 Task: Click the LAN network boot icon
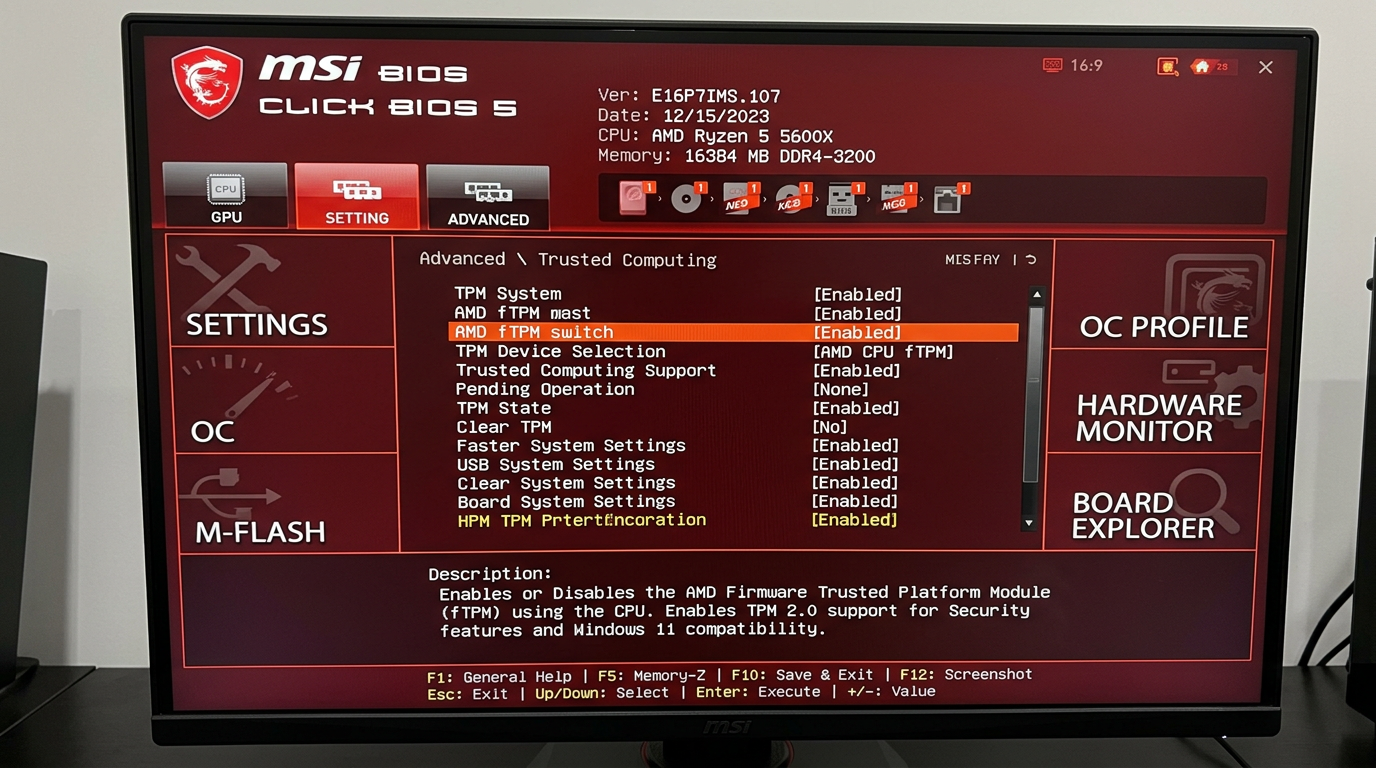click(948, 198)
